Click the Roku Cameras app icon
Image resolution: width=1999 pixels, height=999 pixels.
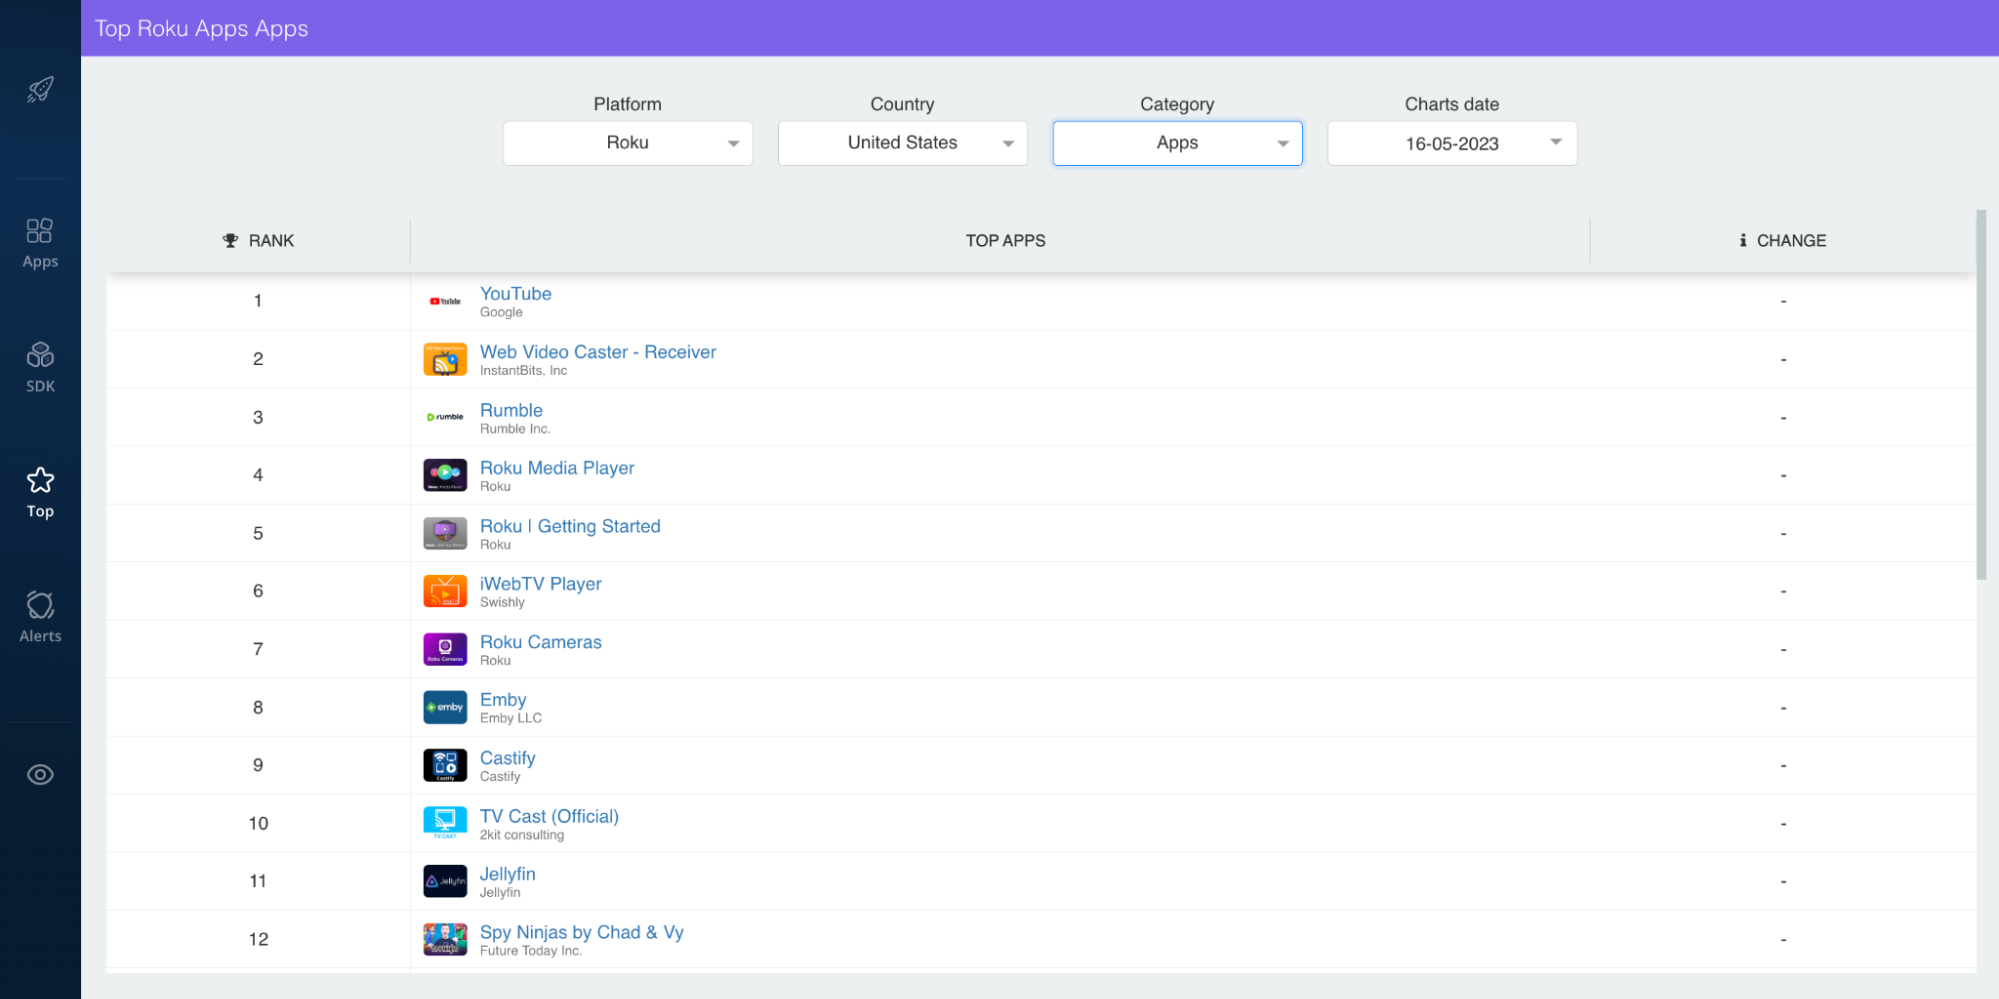445,649
